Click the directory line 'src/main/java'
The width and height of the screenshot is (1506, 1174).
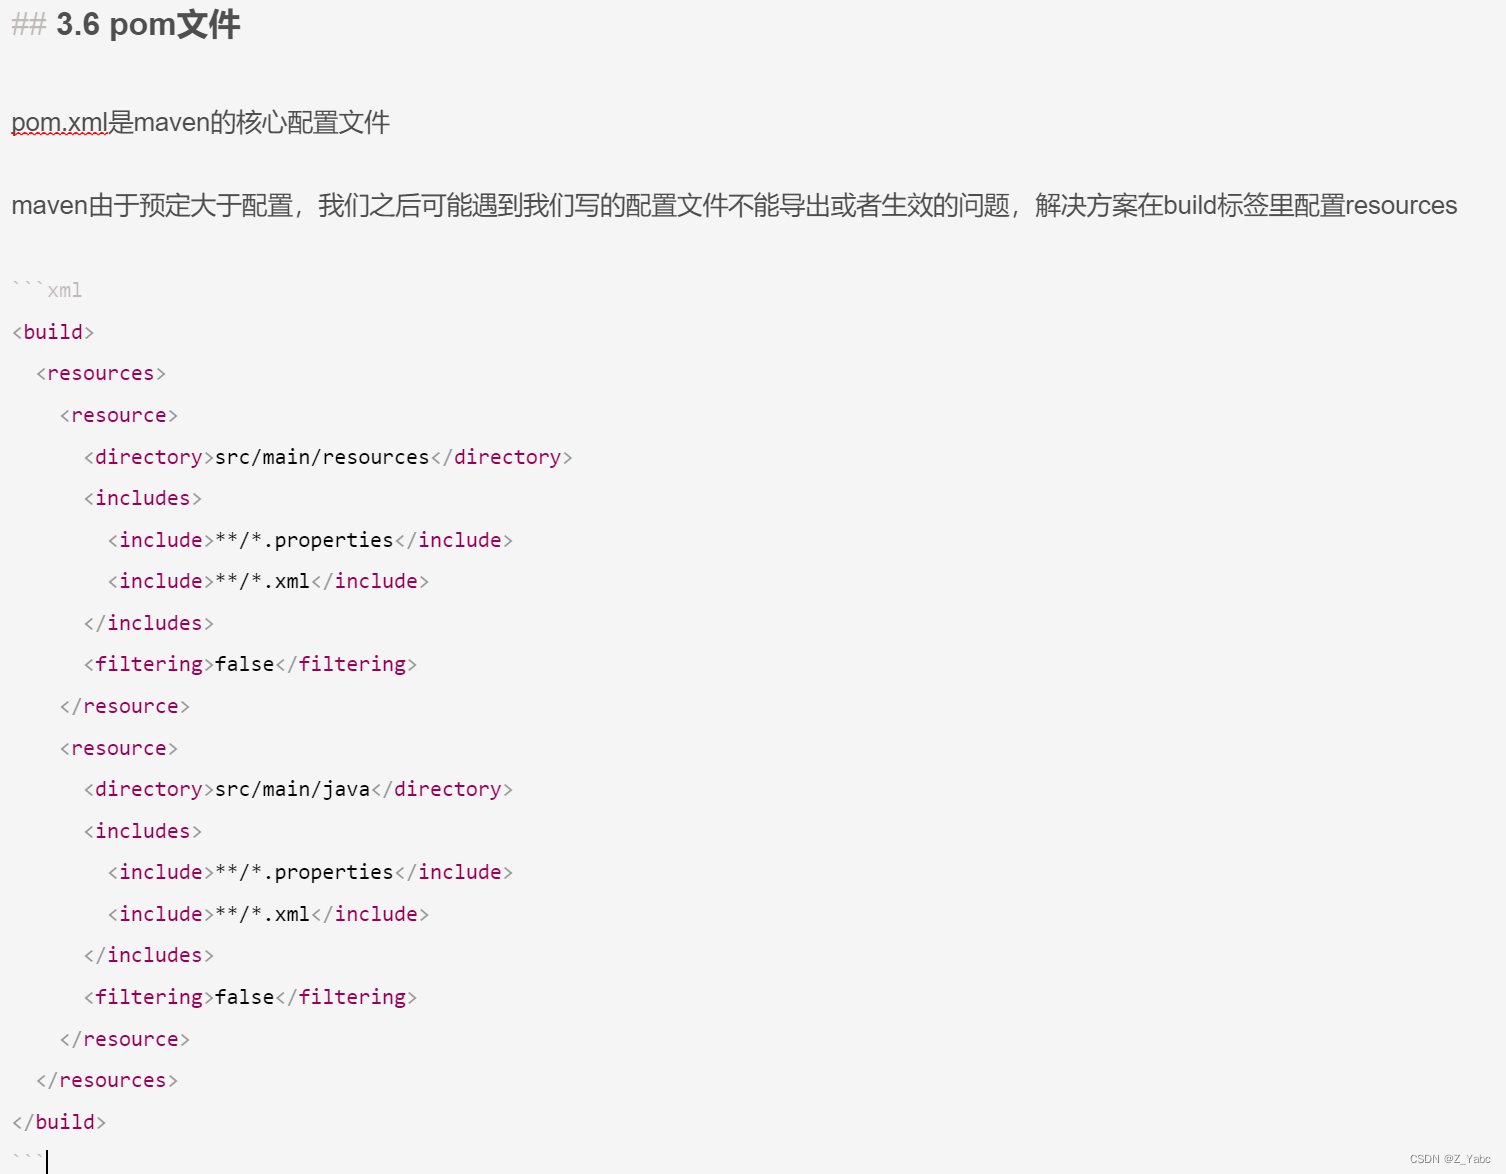coord(298,790)
